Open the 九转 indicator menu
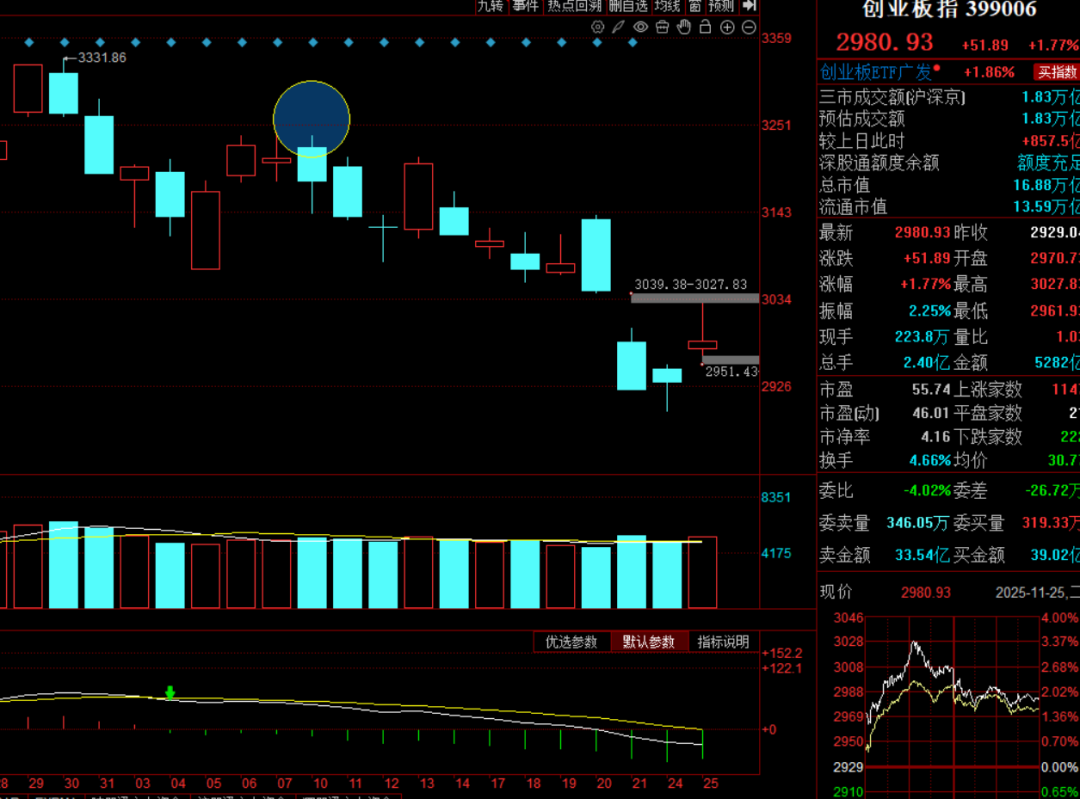The height and width of the screenshot is (799, 1080). pos(490,6)
